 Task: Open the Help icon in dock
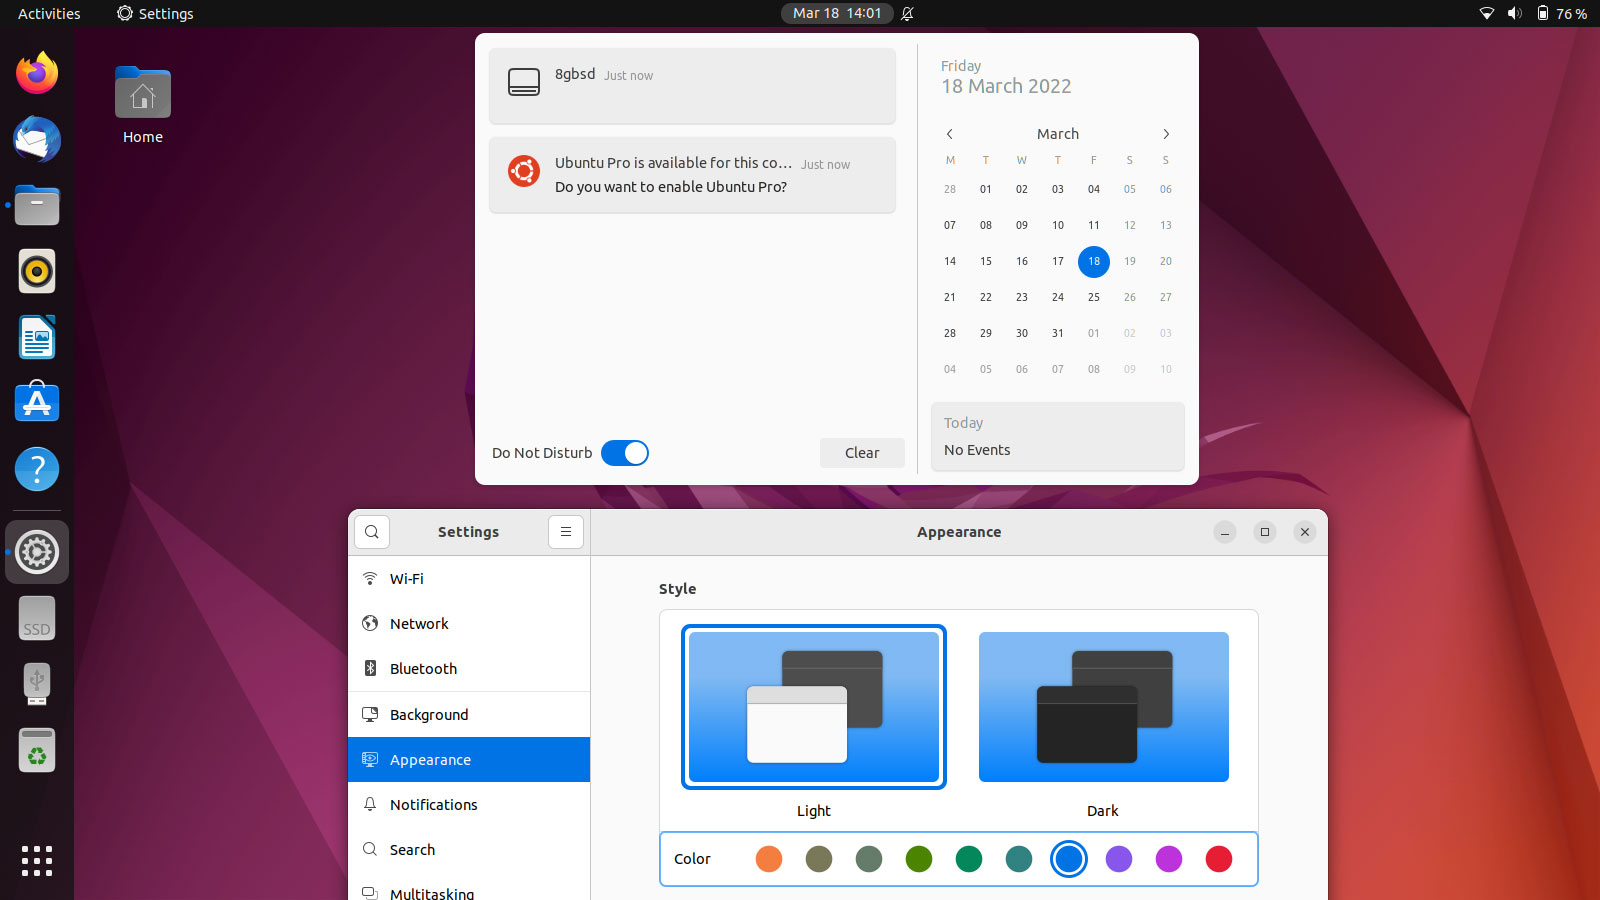(37, 469)
